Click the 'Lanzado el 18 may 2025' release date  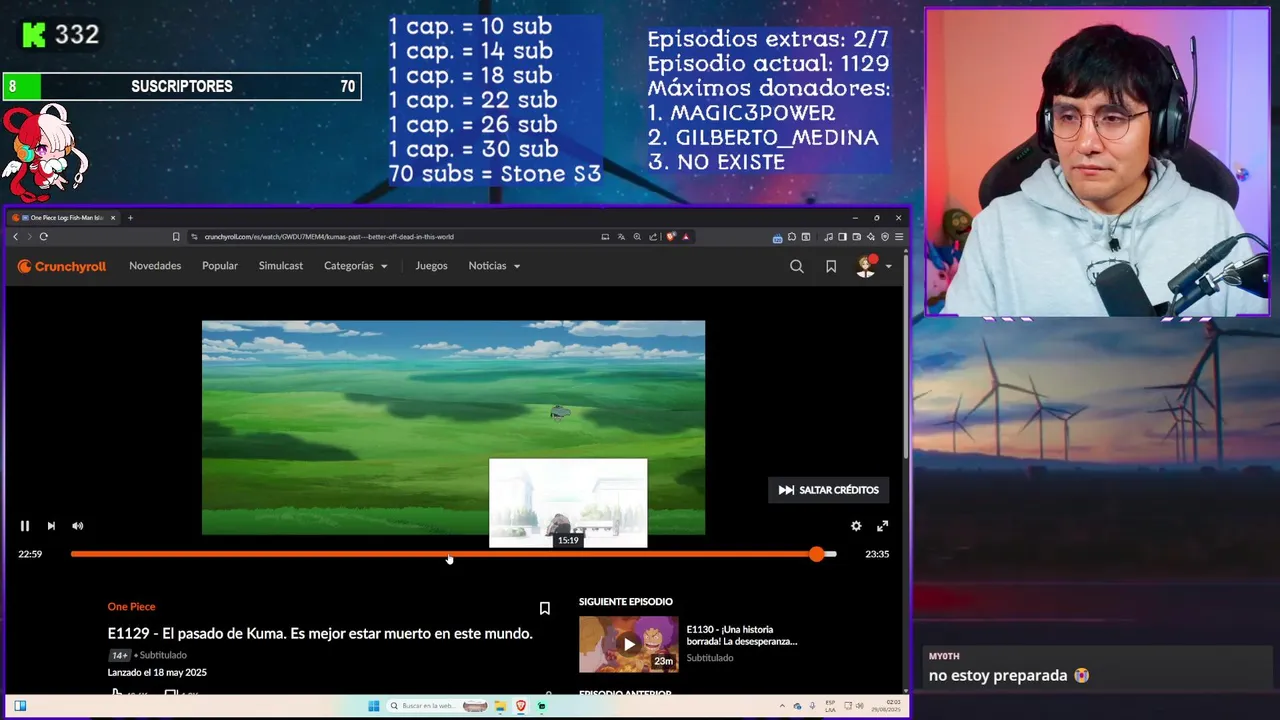pyautogui.click(x=157, y=673)
